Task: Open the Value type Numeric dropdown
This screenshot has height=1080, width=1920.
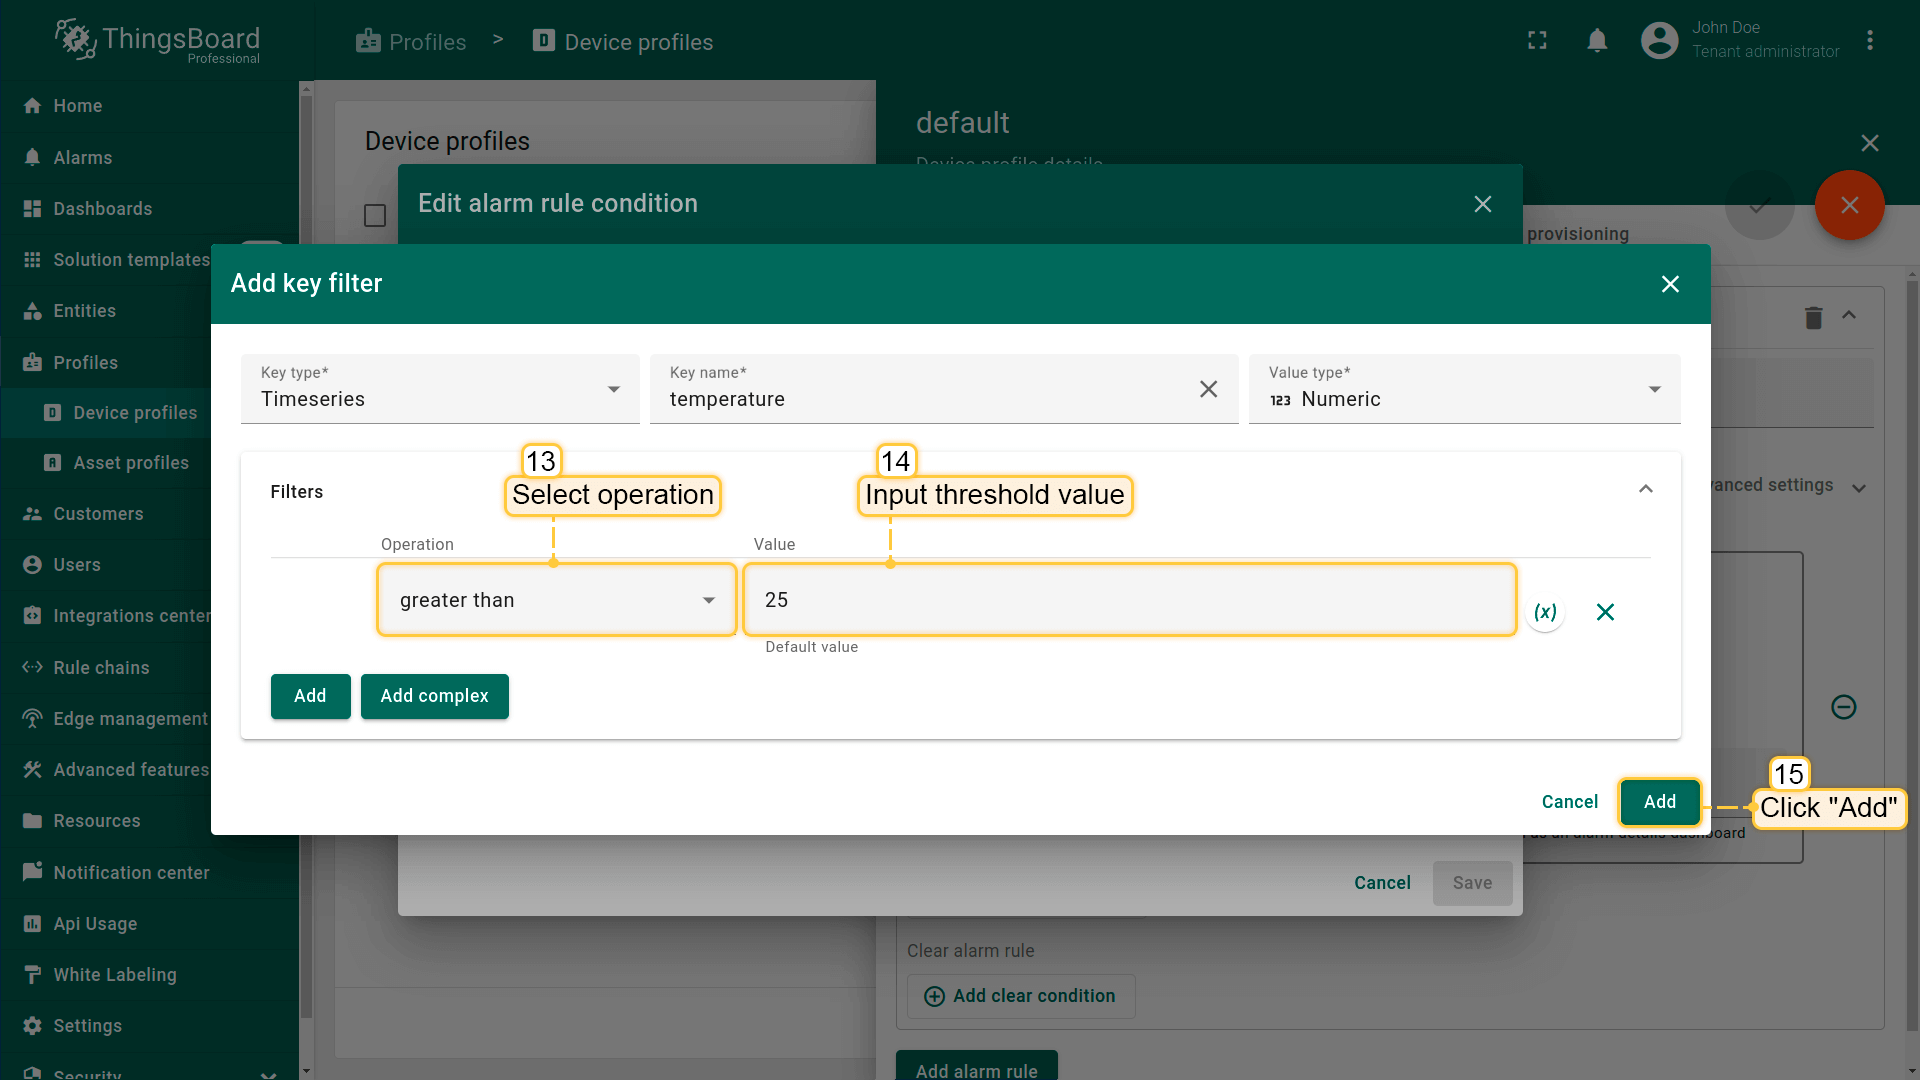Action: pyautogui.click(x=1463, y=389)
